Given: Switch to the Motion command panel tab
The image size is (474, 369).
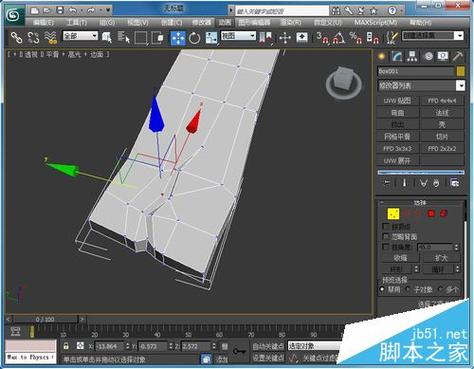Looking at the screenshot, I should tap(428, 56).
